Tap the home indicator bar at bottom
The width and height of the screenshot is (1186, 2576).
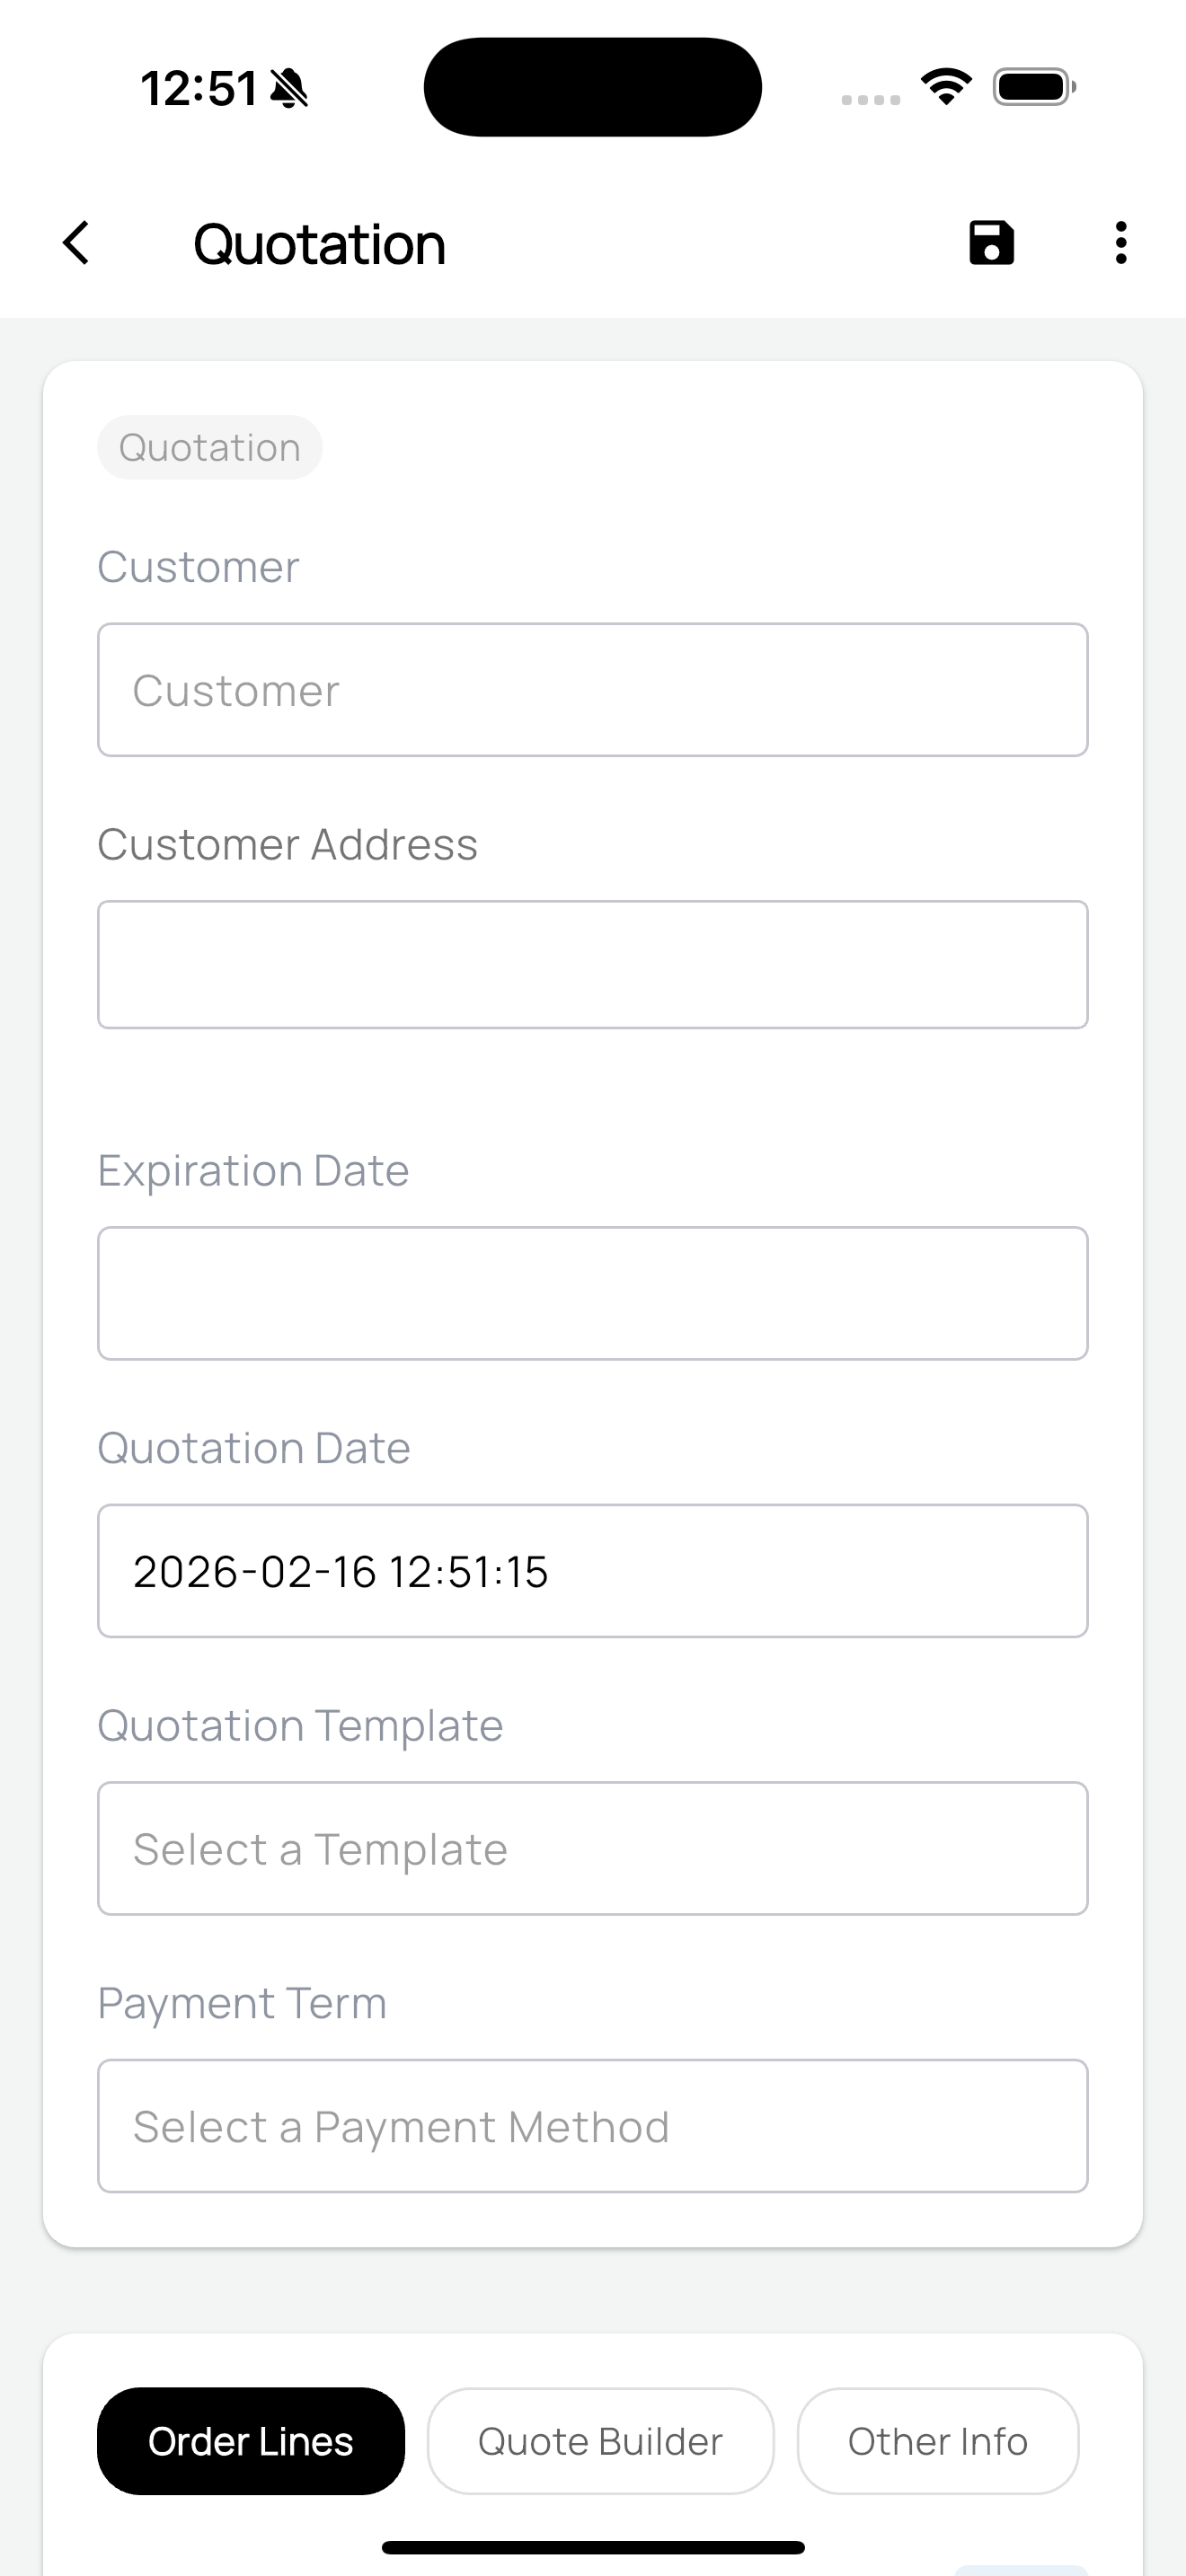pyautogui.click(x=593, y=2547)
